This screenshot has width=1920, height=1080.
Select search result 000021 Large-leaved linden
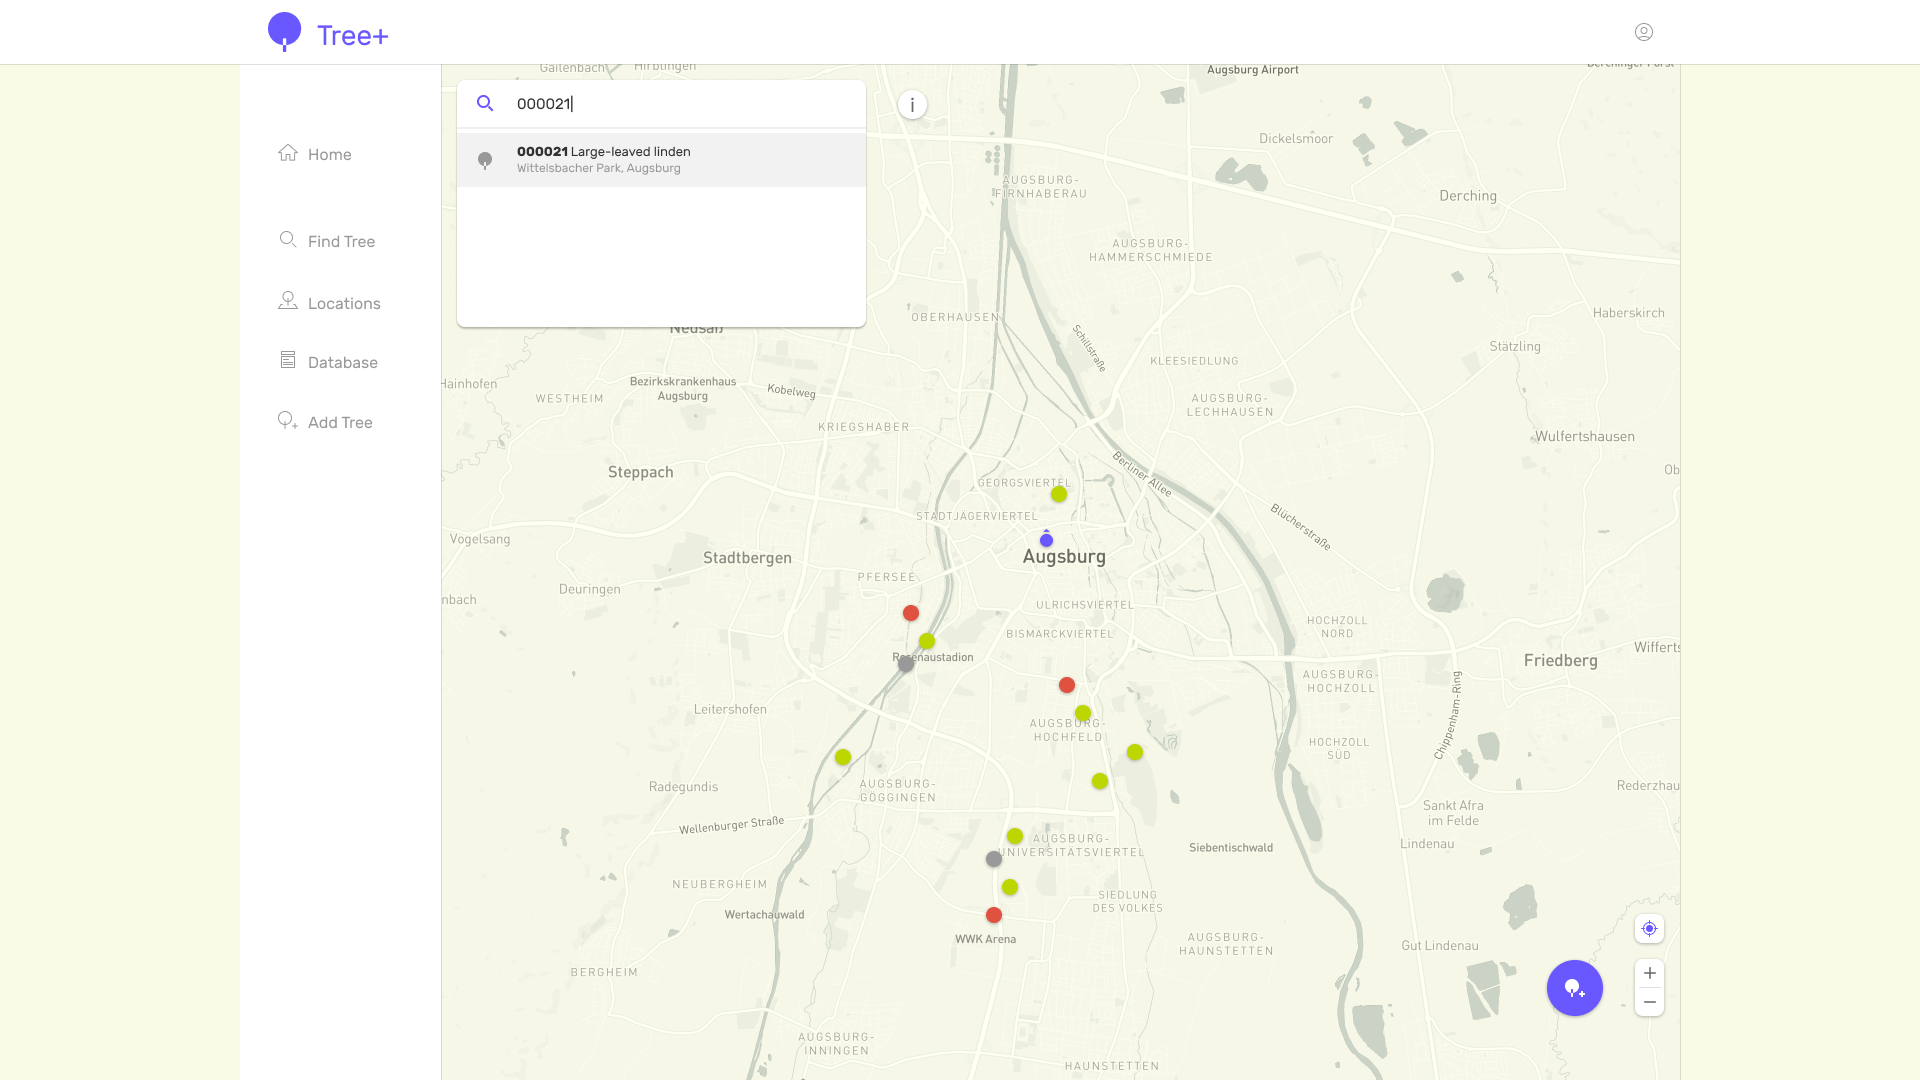661,160
